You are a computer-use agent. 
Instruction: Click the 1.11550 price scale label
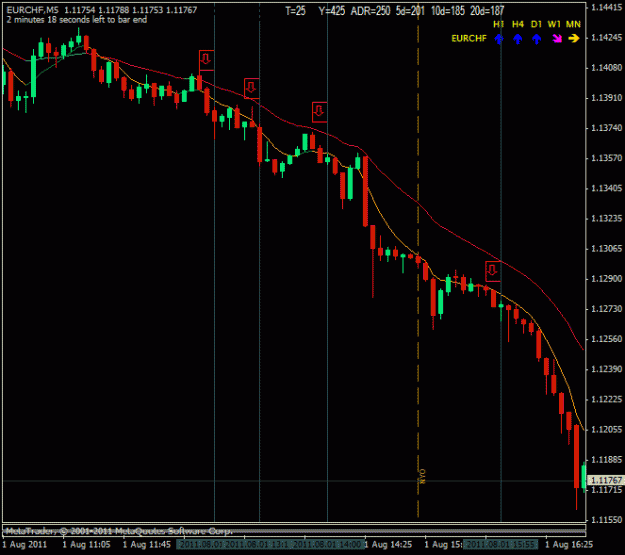point(606,520)
